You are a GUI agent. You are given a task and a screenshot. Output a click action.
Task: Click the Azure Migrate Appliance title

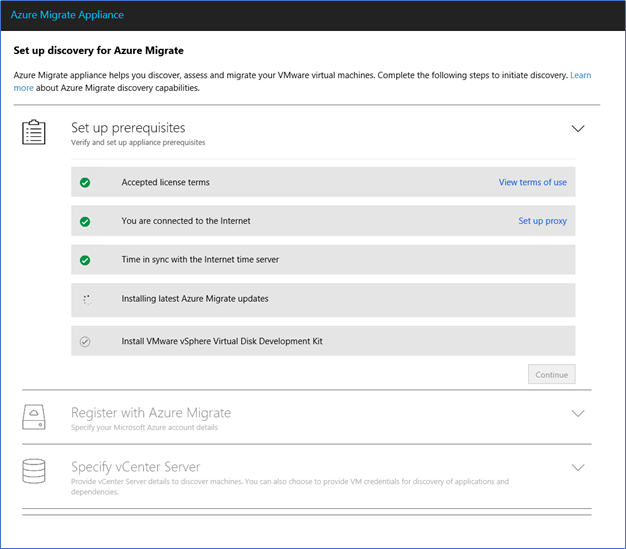67,15
